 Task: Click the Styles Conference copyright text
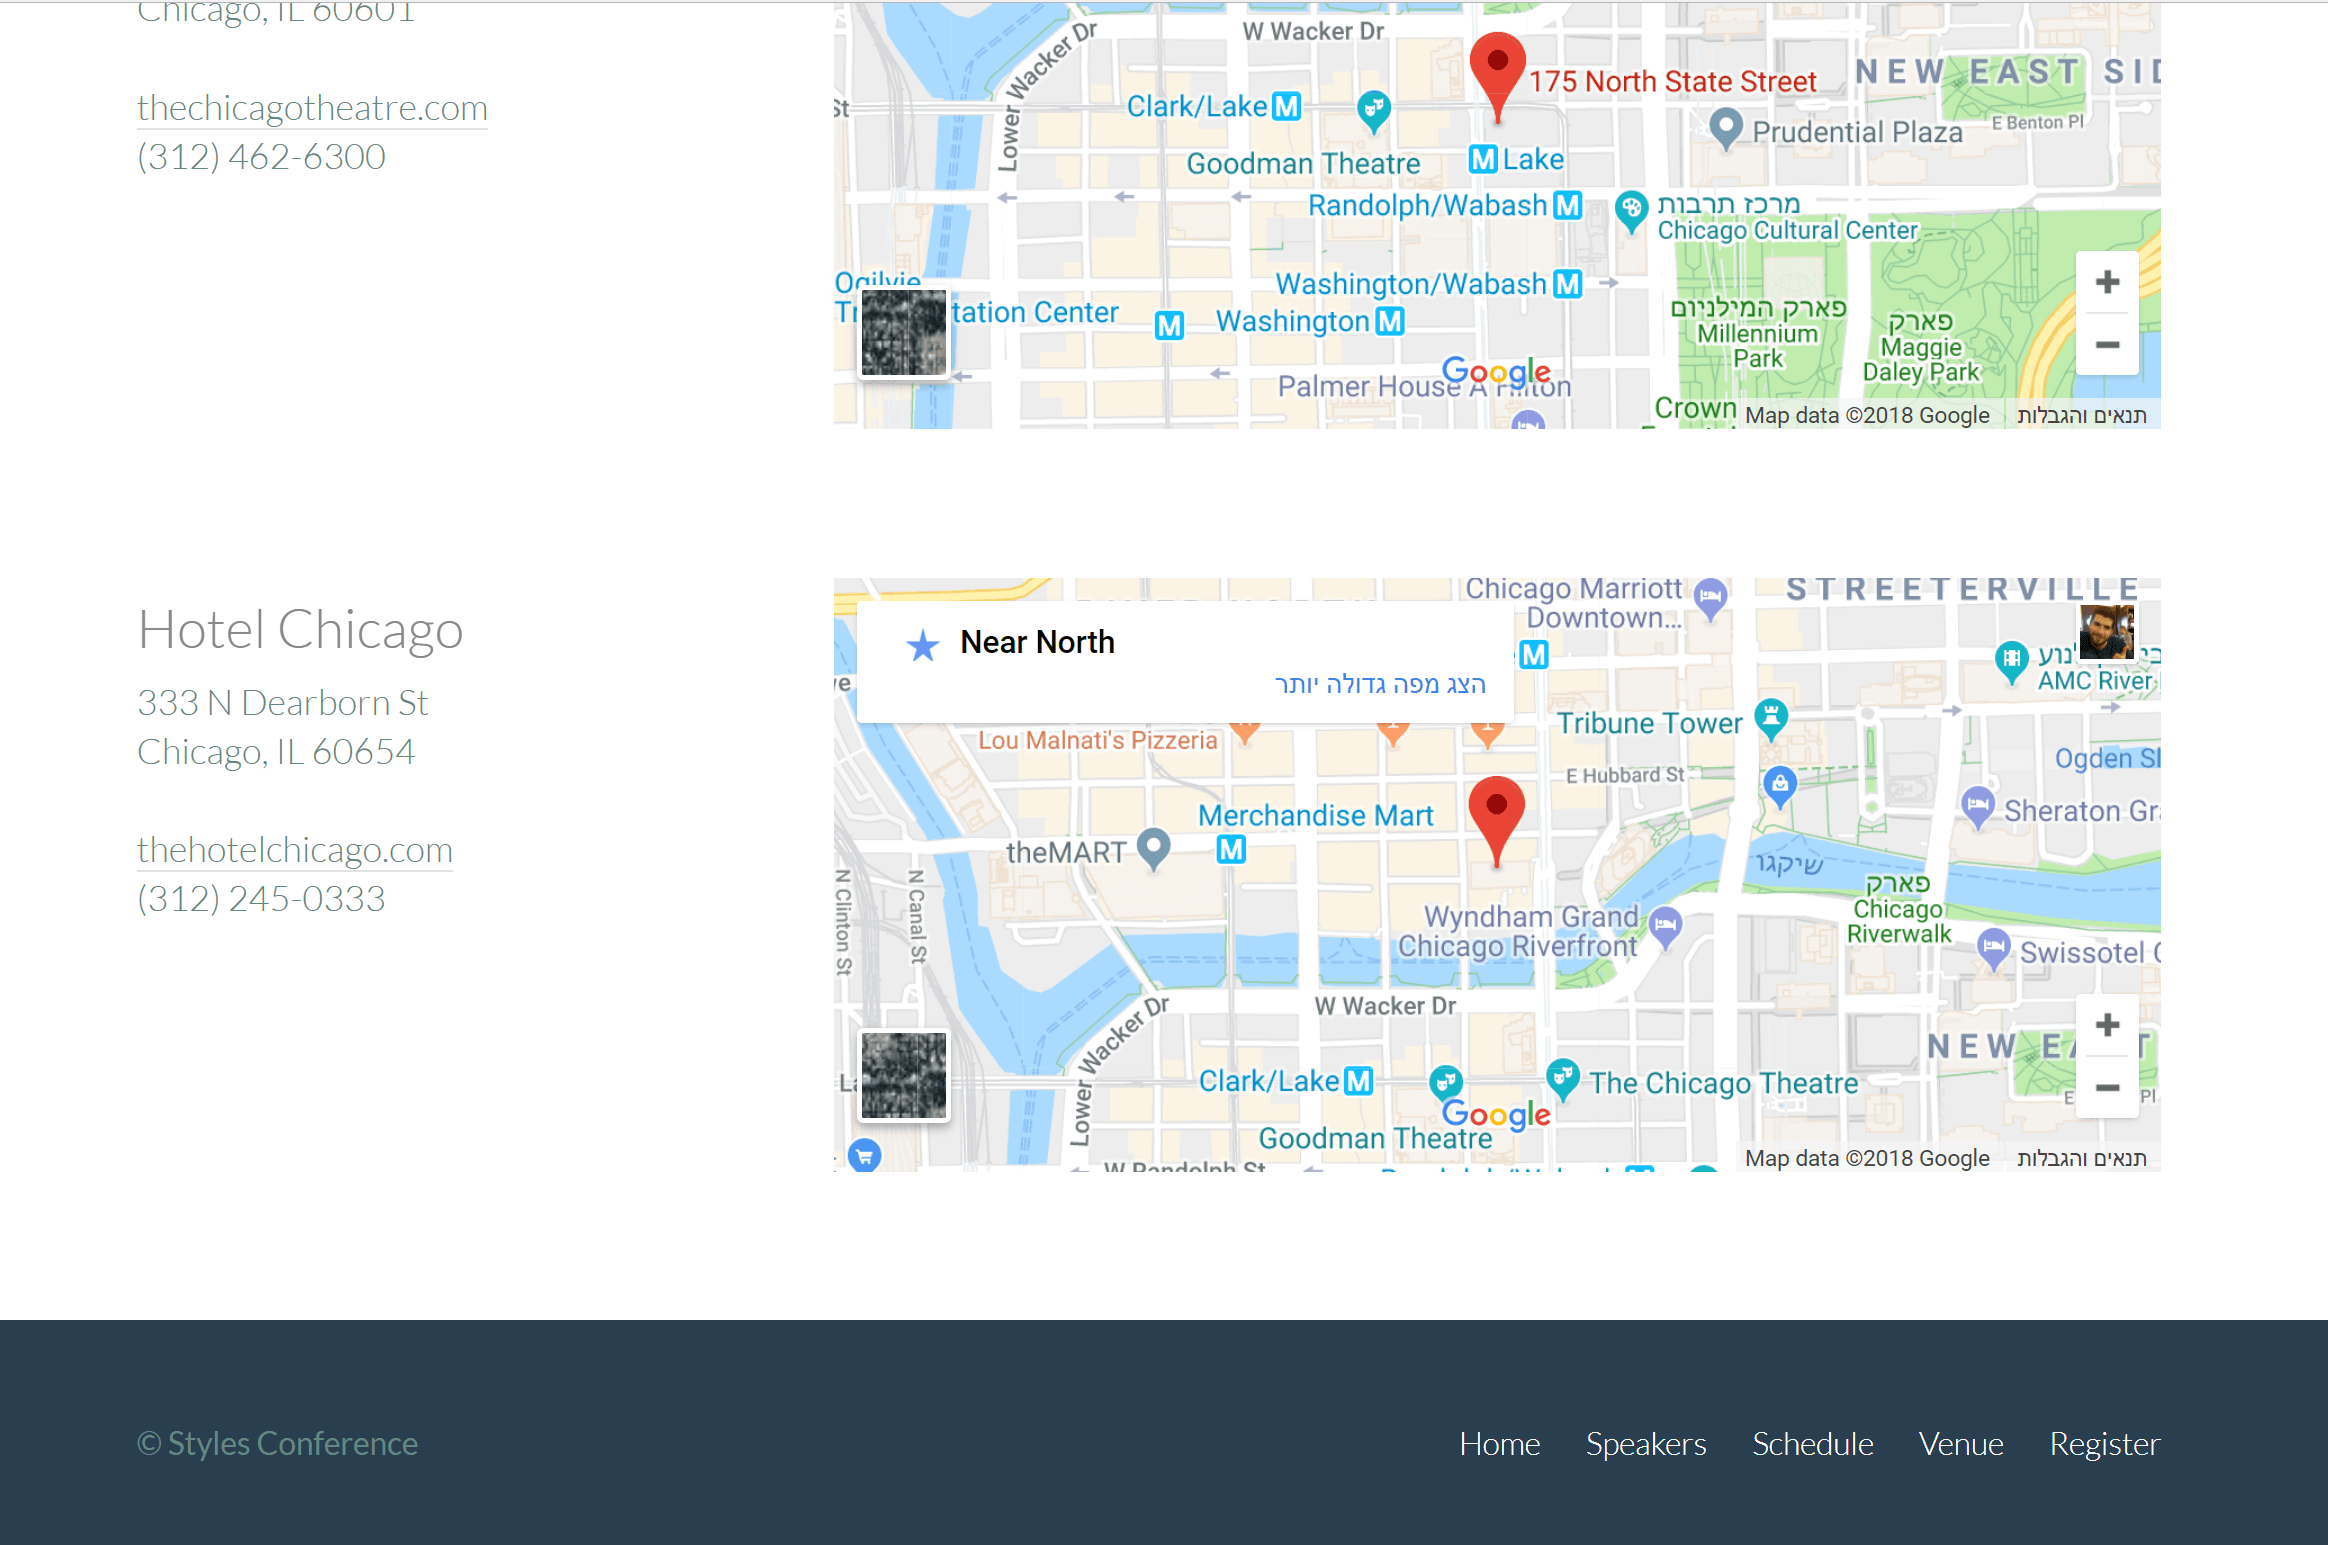(x=277, y=1444)
